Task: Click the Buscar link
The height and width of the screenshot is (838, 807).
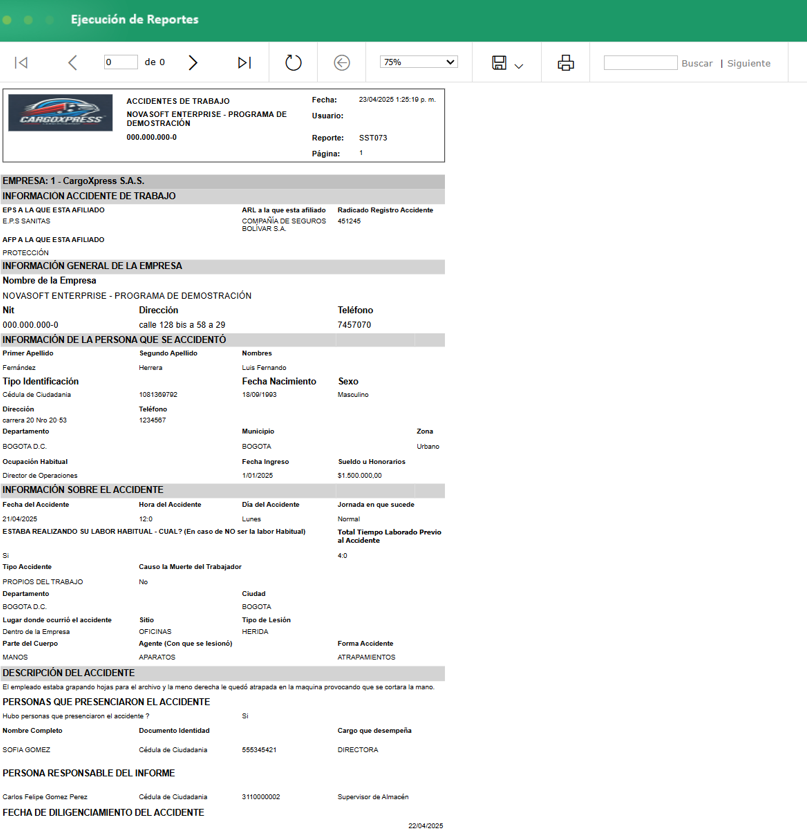Action: click(x=697, y=63)
